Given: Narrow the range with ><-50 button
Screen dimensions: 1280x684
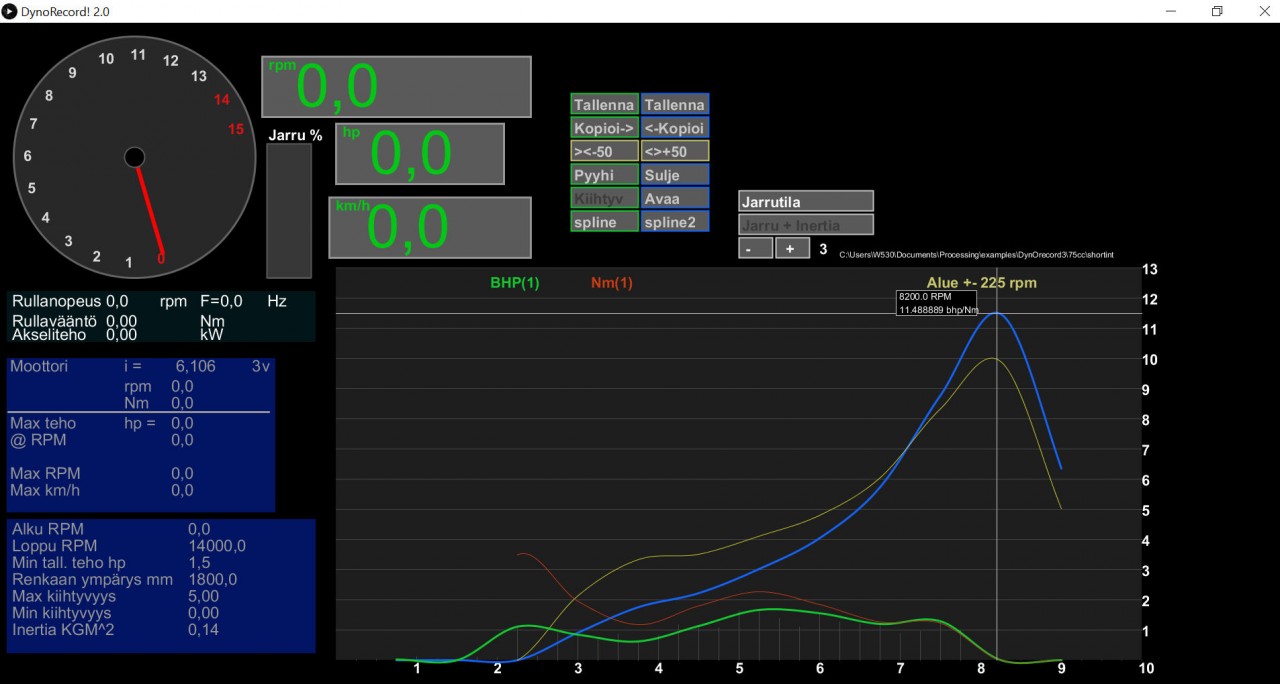Looking at the screenshot, I should pos(604,152).
